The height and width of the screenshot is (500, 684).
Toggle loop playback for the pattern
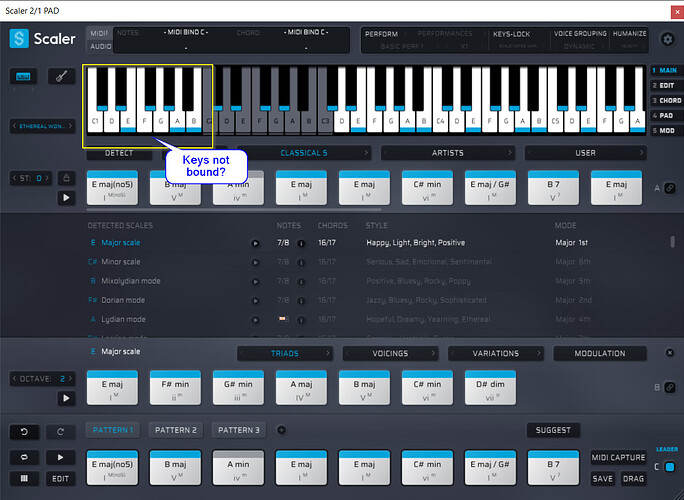pos(24,457)
